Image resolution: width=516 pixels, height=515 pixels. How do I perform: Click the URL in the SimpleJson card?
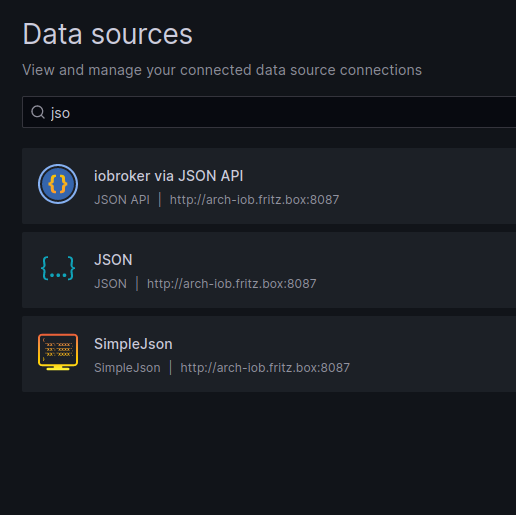tap(265, 368)
